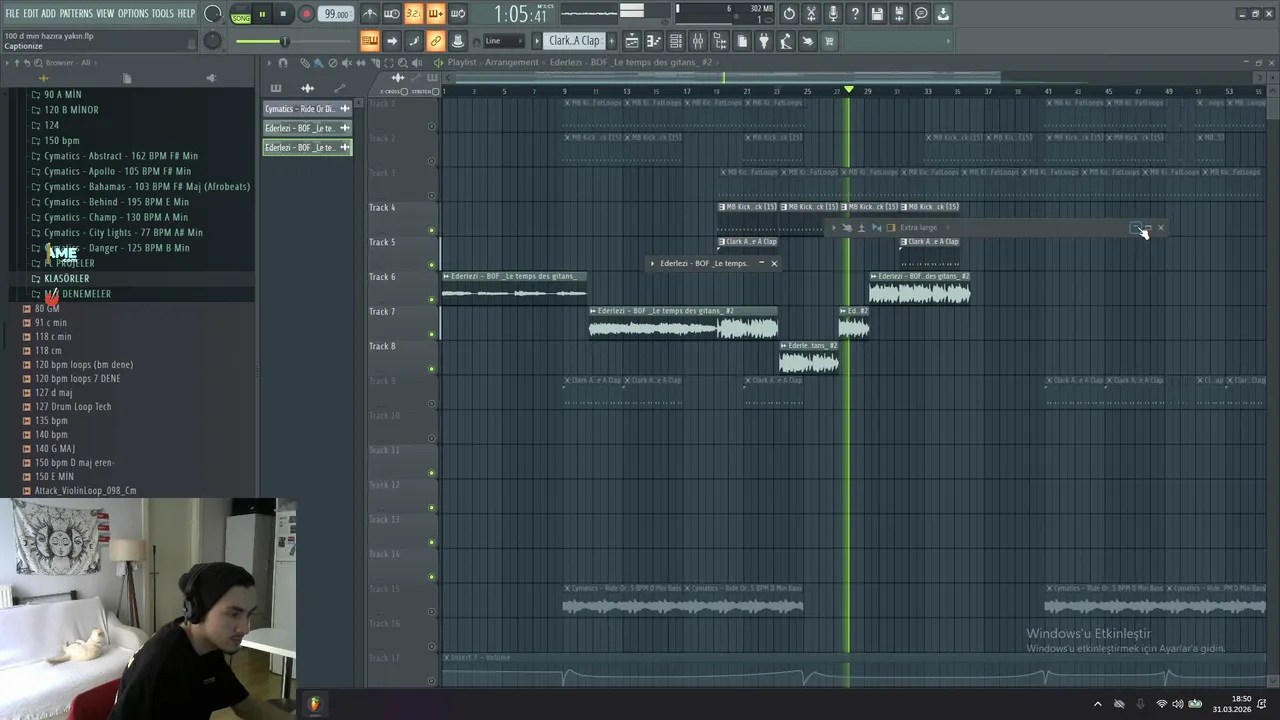Toggle blend recording overdub icon
1280x720 pixels.
[x=436, y=14]
